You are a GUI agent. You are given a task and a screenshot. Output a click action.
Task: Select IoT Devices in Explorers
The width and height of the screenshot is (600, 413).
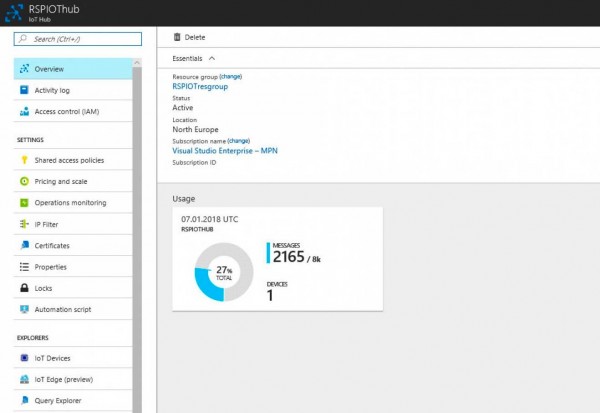coord(52,358)
